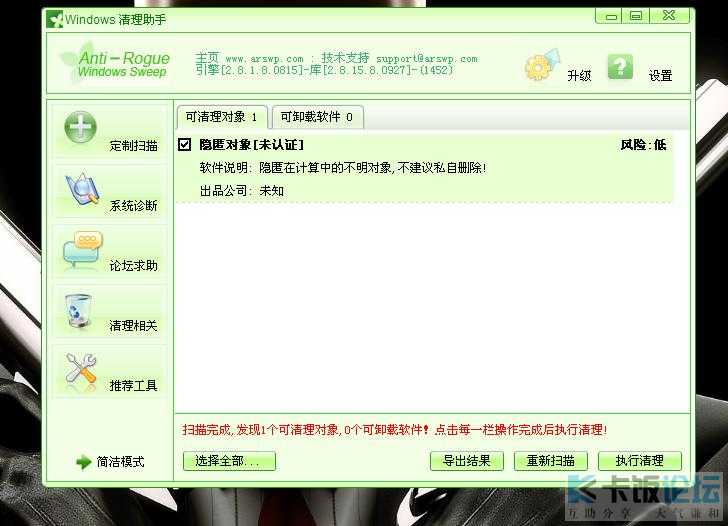The height and width of the screenshot is (526, 728).
Task: Click the 执行清理 button
Action: click(x=640, y=461)
